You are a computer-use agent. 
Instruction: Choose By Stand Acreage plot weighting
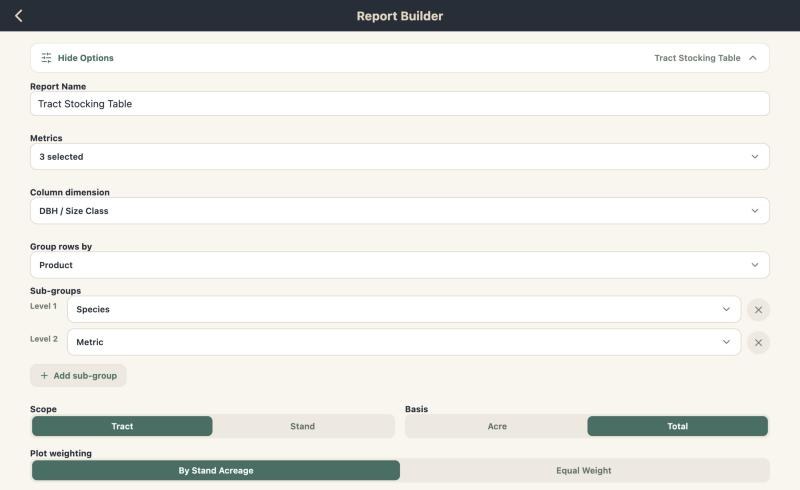[x=216, y=471]
